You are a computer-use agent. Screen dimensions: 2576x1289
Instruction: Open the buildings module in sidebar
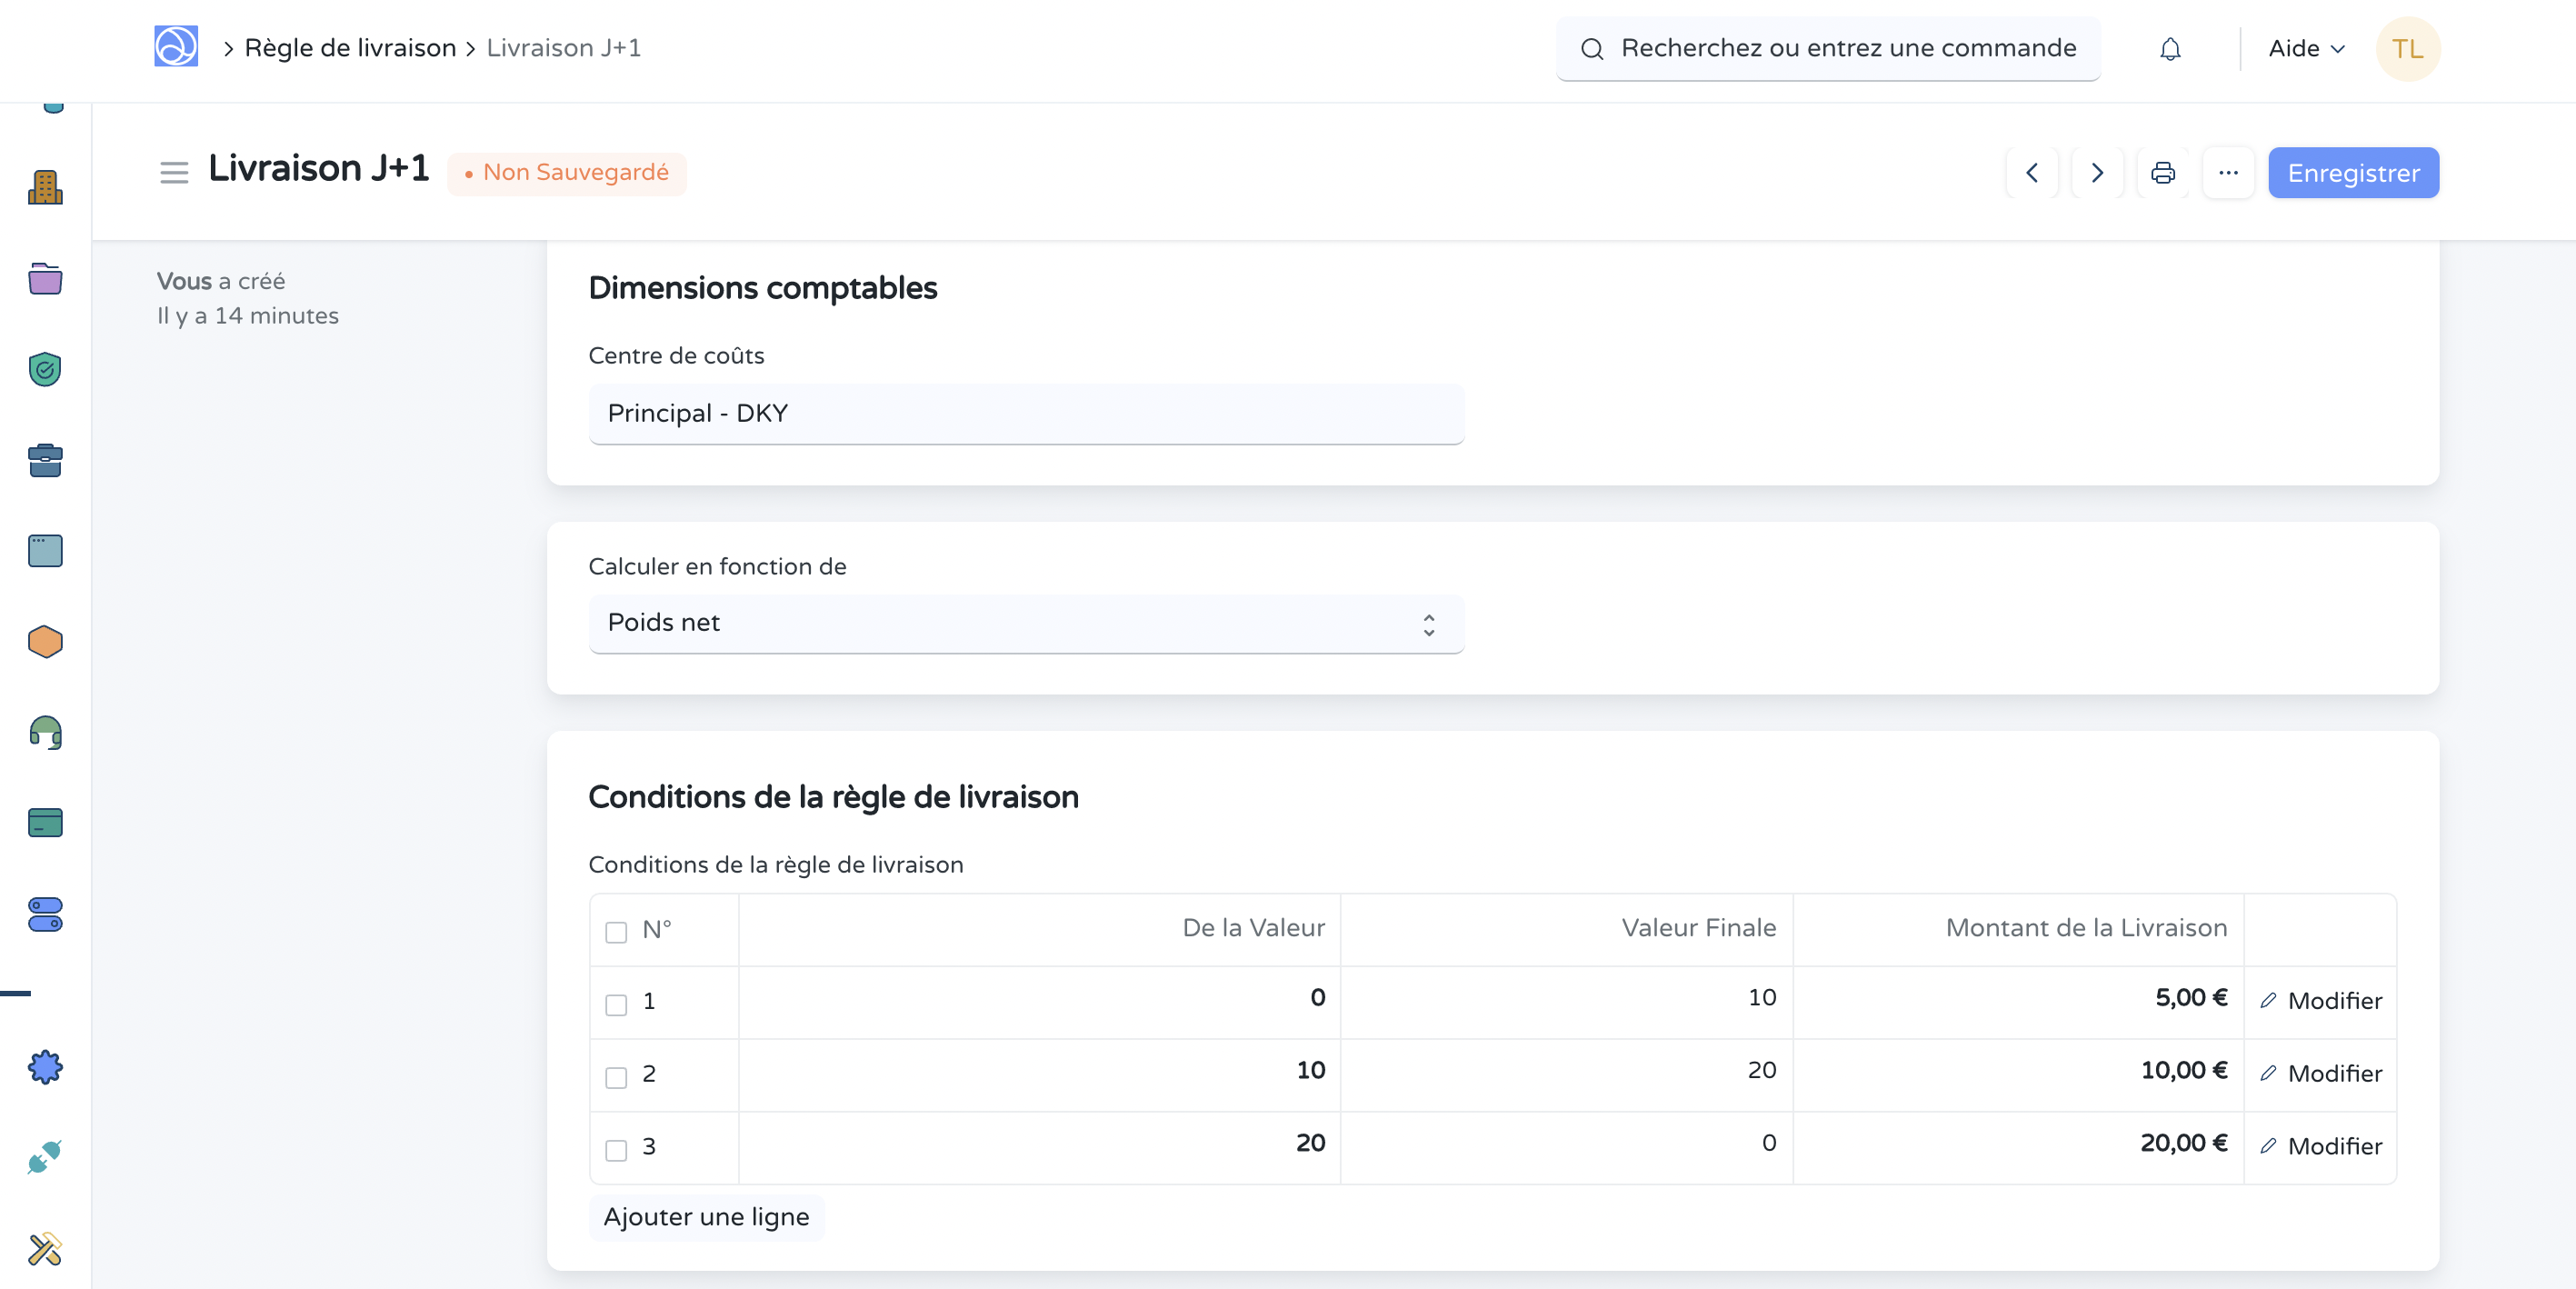tap(45, 187)
